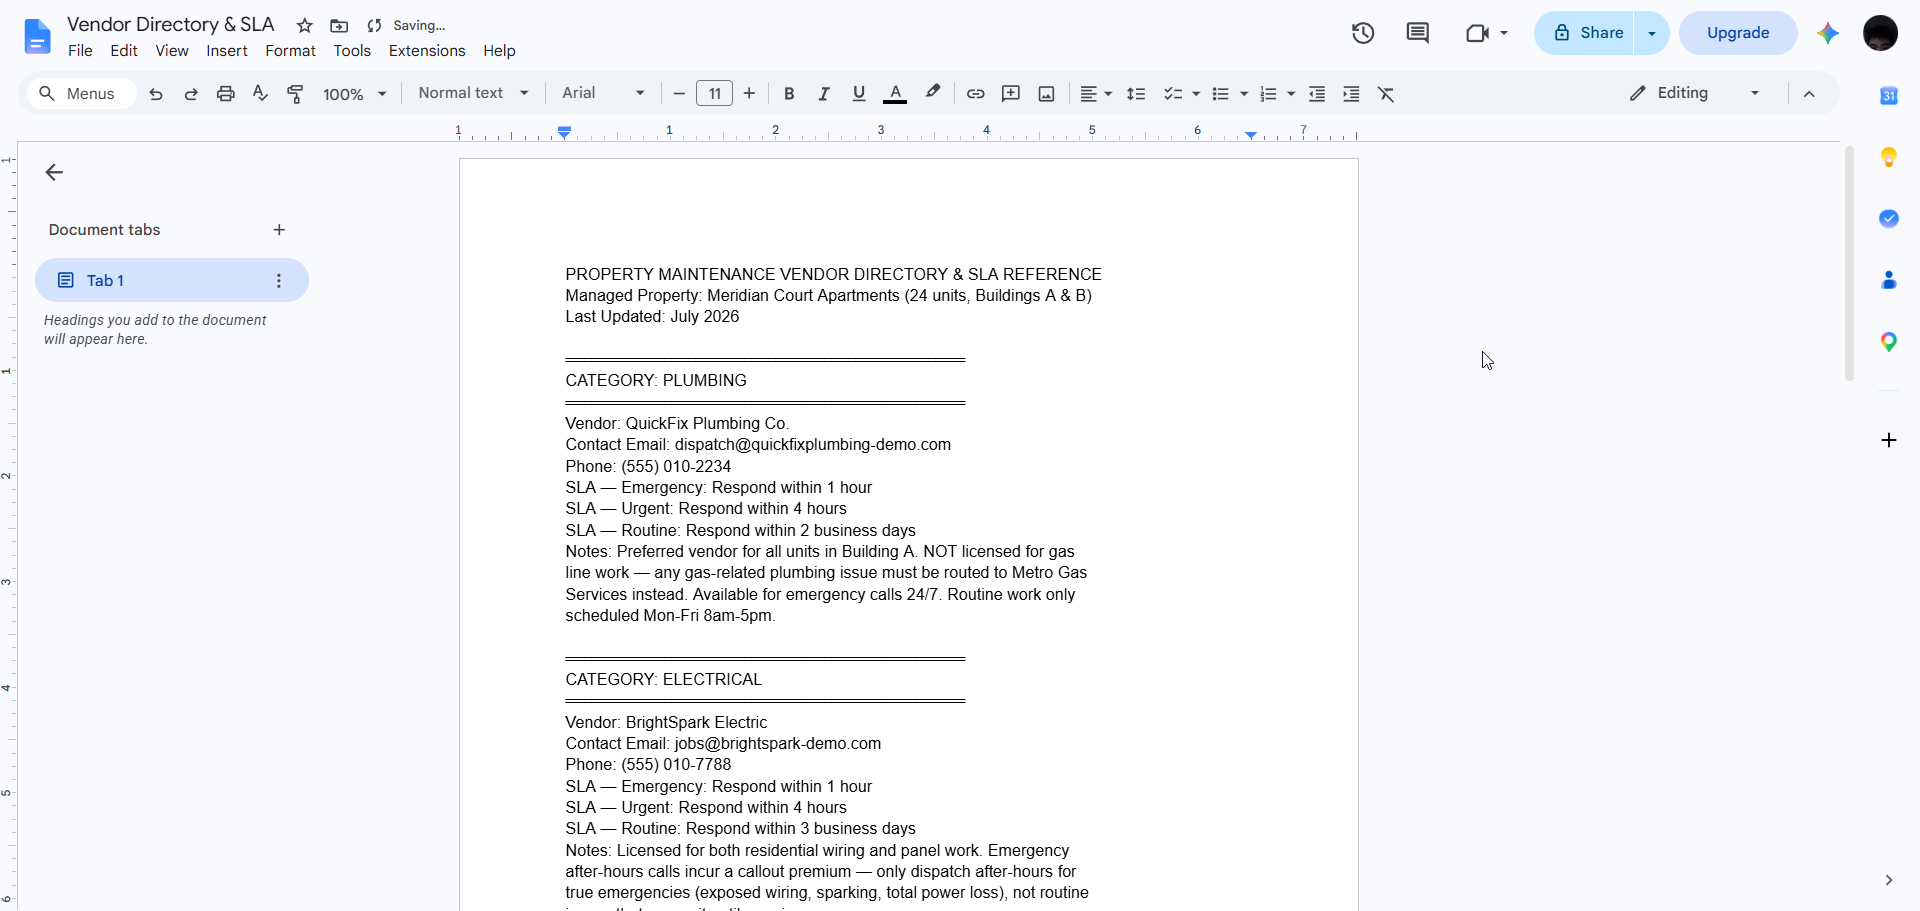Open the numbered list options arrow

[x=1291, y=94]
